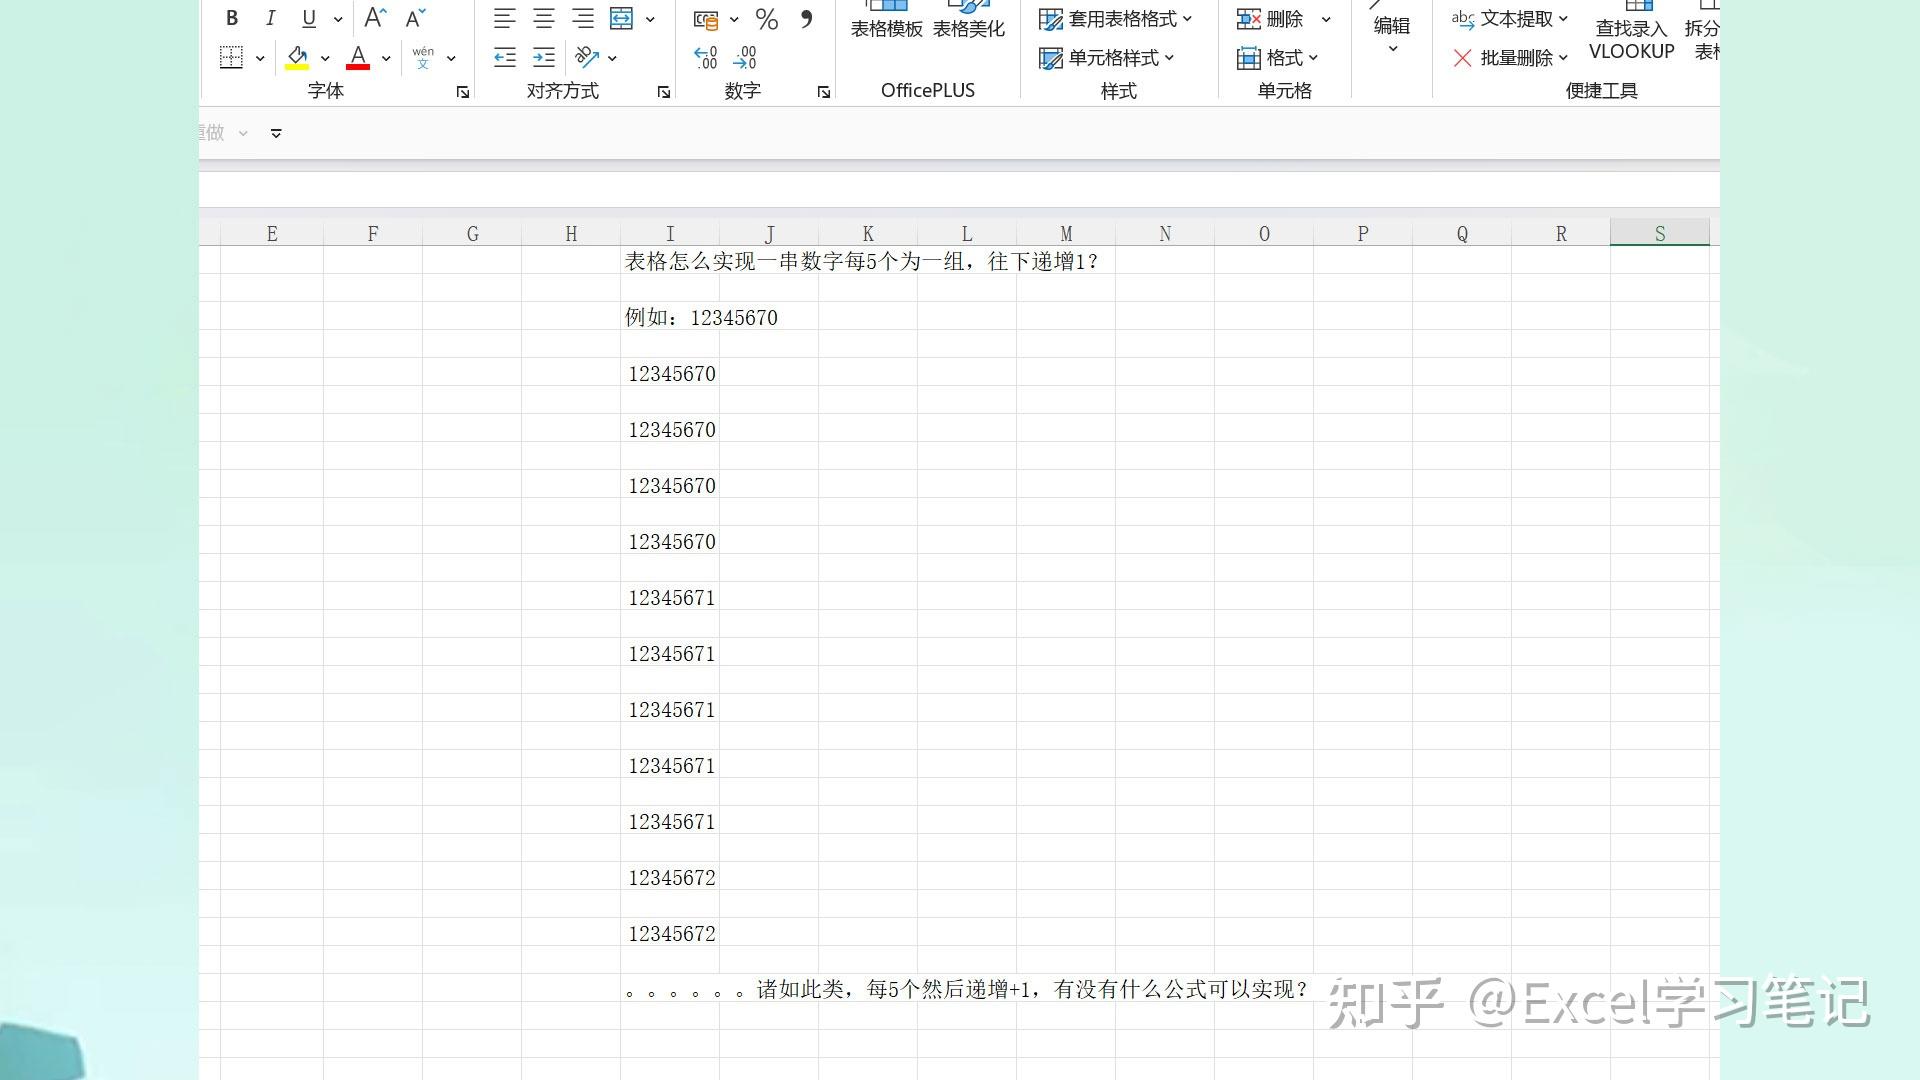
Task: Click increase decimal places icon
Action: click(707, 56)
